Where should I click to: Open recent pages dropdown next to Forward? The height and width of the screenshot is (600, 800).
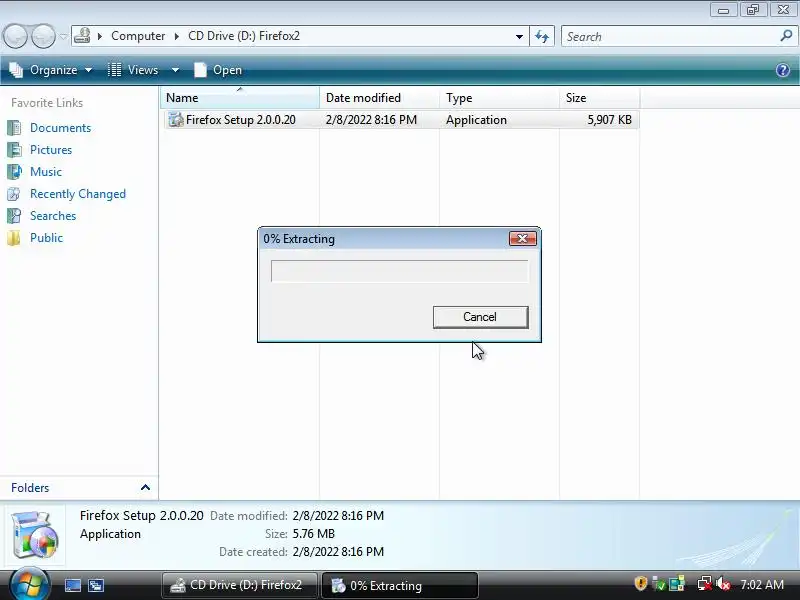(x=63, y=37)
